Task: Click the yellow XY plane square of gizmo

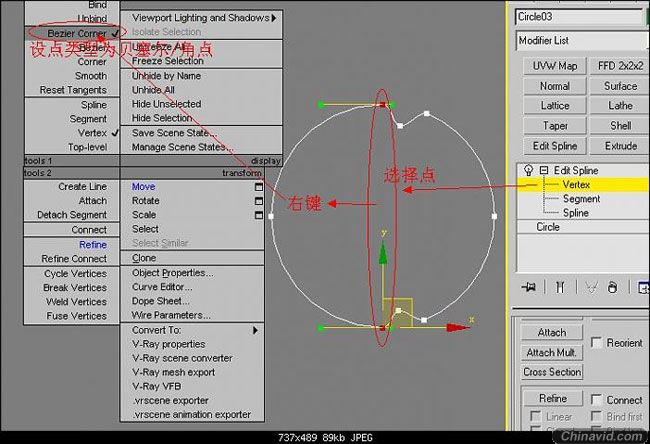Action: [397, 313]
